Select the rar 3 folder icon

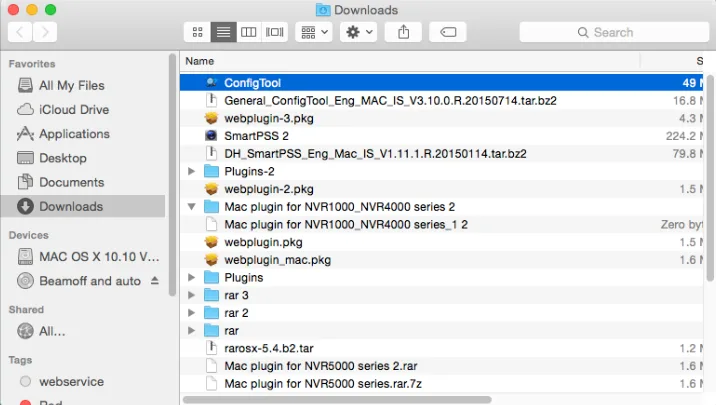(x=211, y=295)
